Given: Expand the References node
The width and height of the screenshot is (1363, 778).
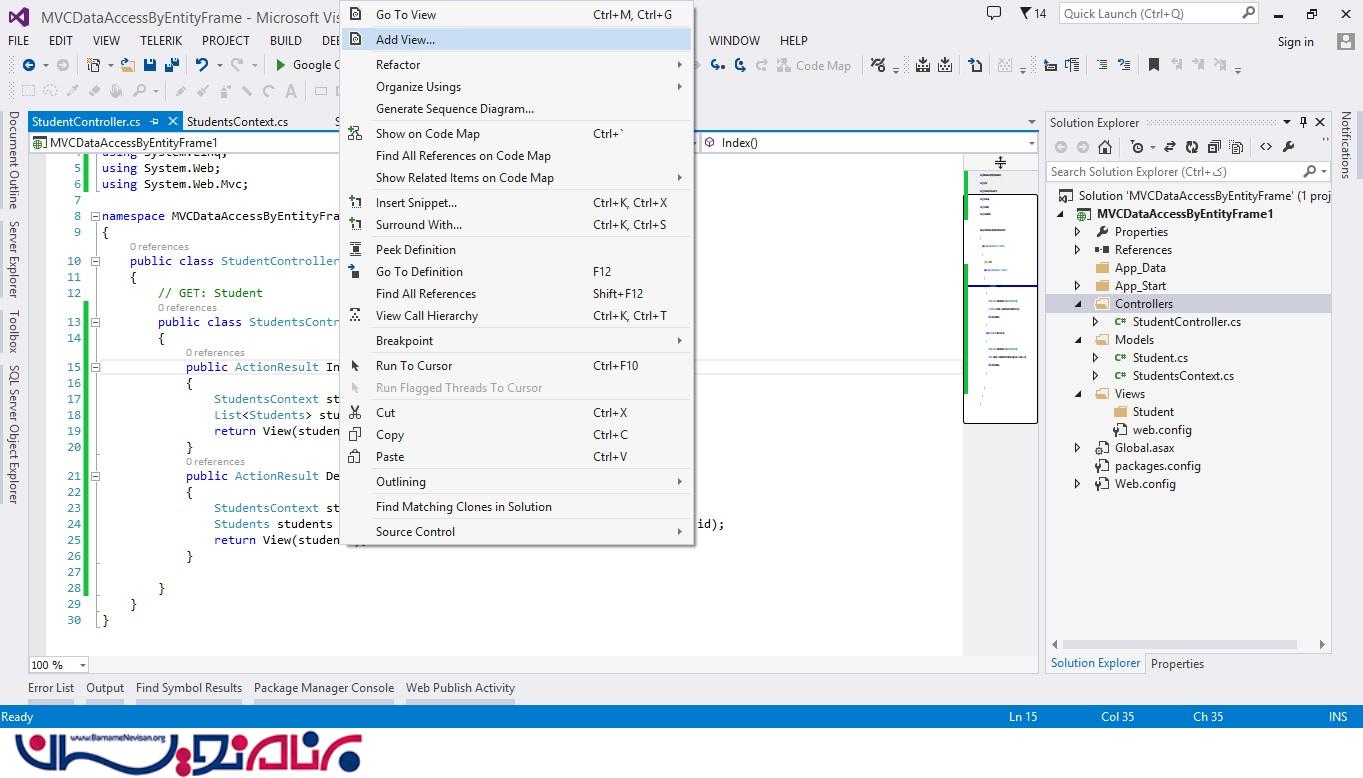Looking at the screenshot, I should point(1077,250).
